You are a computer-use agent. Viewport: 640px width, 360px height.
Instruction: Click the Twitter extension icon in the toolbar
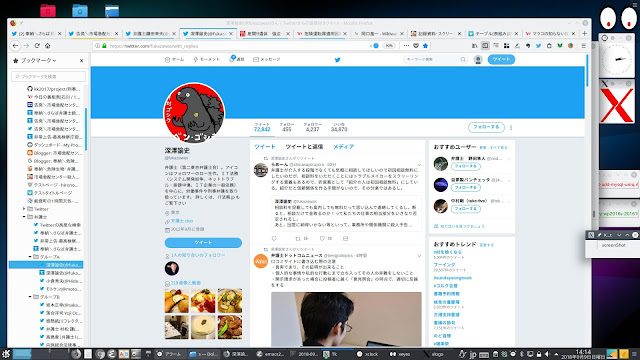[x=538, y=46]
